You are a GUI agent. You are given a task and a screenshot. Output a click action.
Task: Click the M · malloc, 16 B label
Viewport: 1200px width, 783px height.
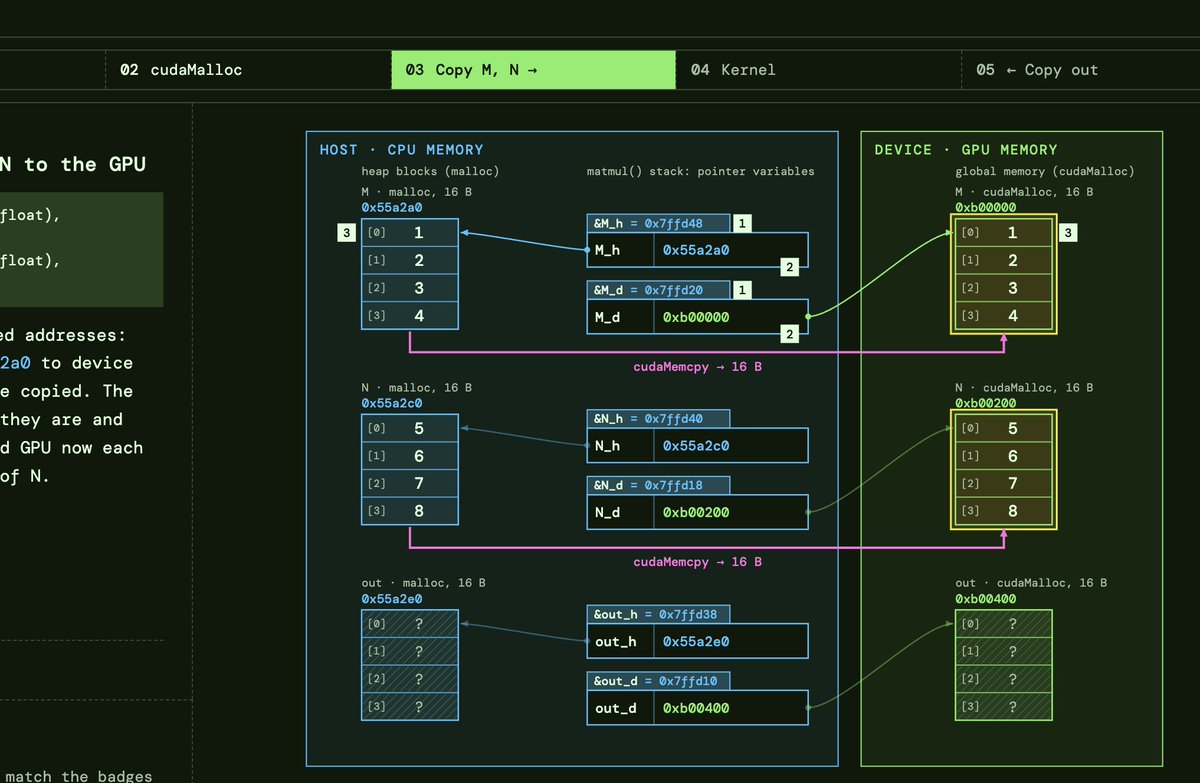coord(416,192)
